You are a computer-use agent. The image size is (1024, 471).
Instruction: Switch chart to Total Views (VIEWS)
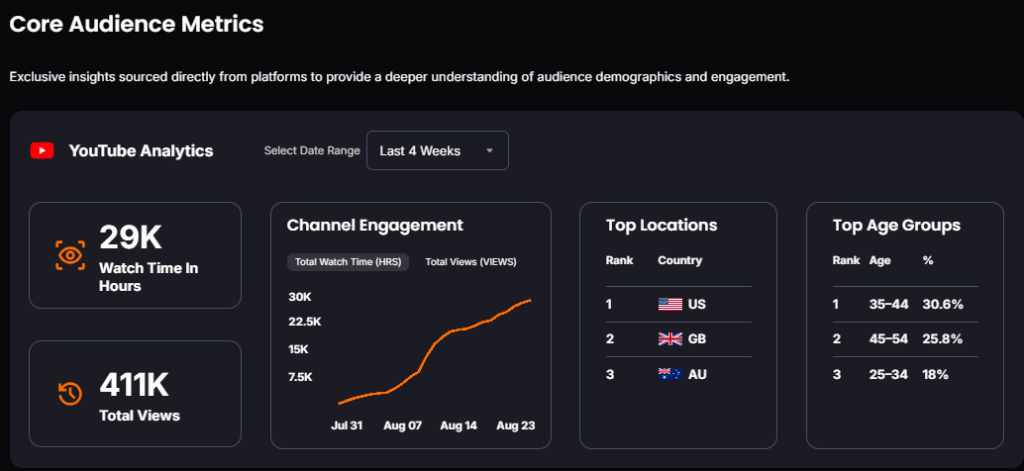(x=471, y=262)
